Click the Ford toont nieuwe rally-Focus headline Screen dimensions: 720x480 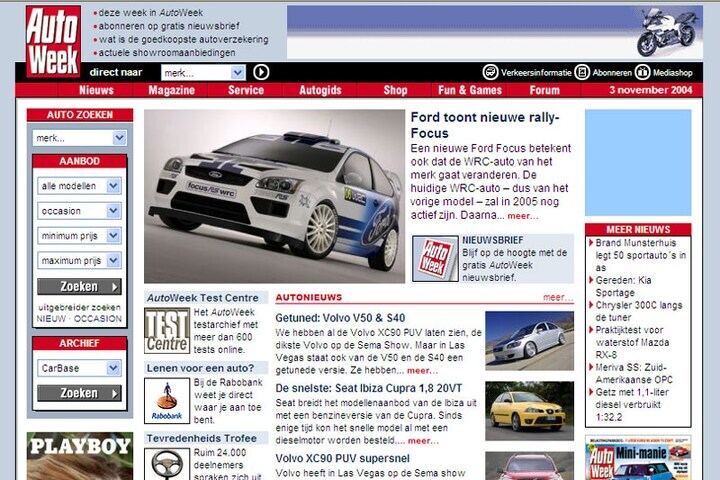pos(485,125)
